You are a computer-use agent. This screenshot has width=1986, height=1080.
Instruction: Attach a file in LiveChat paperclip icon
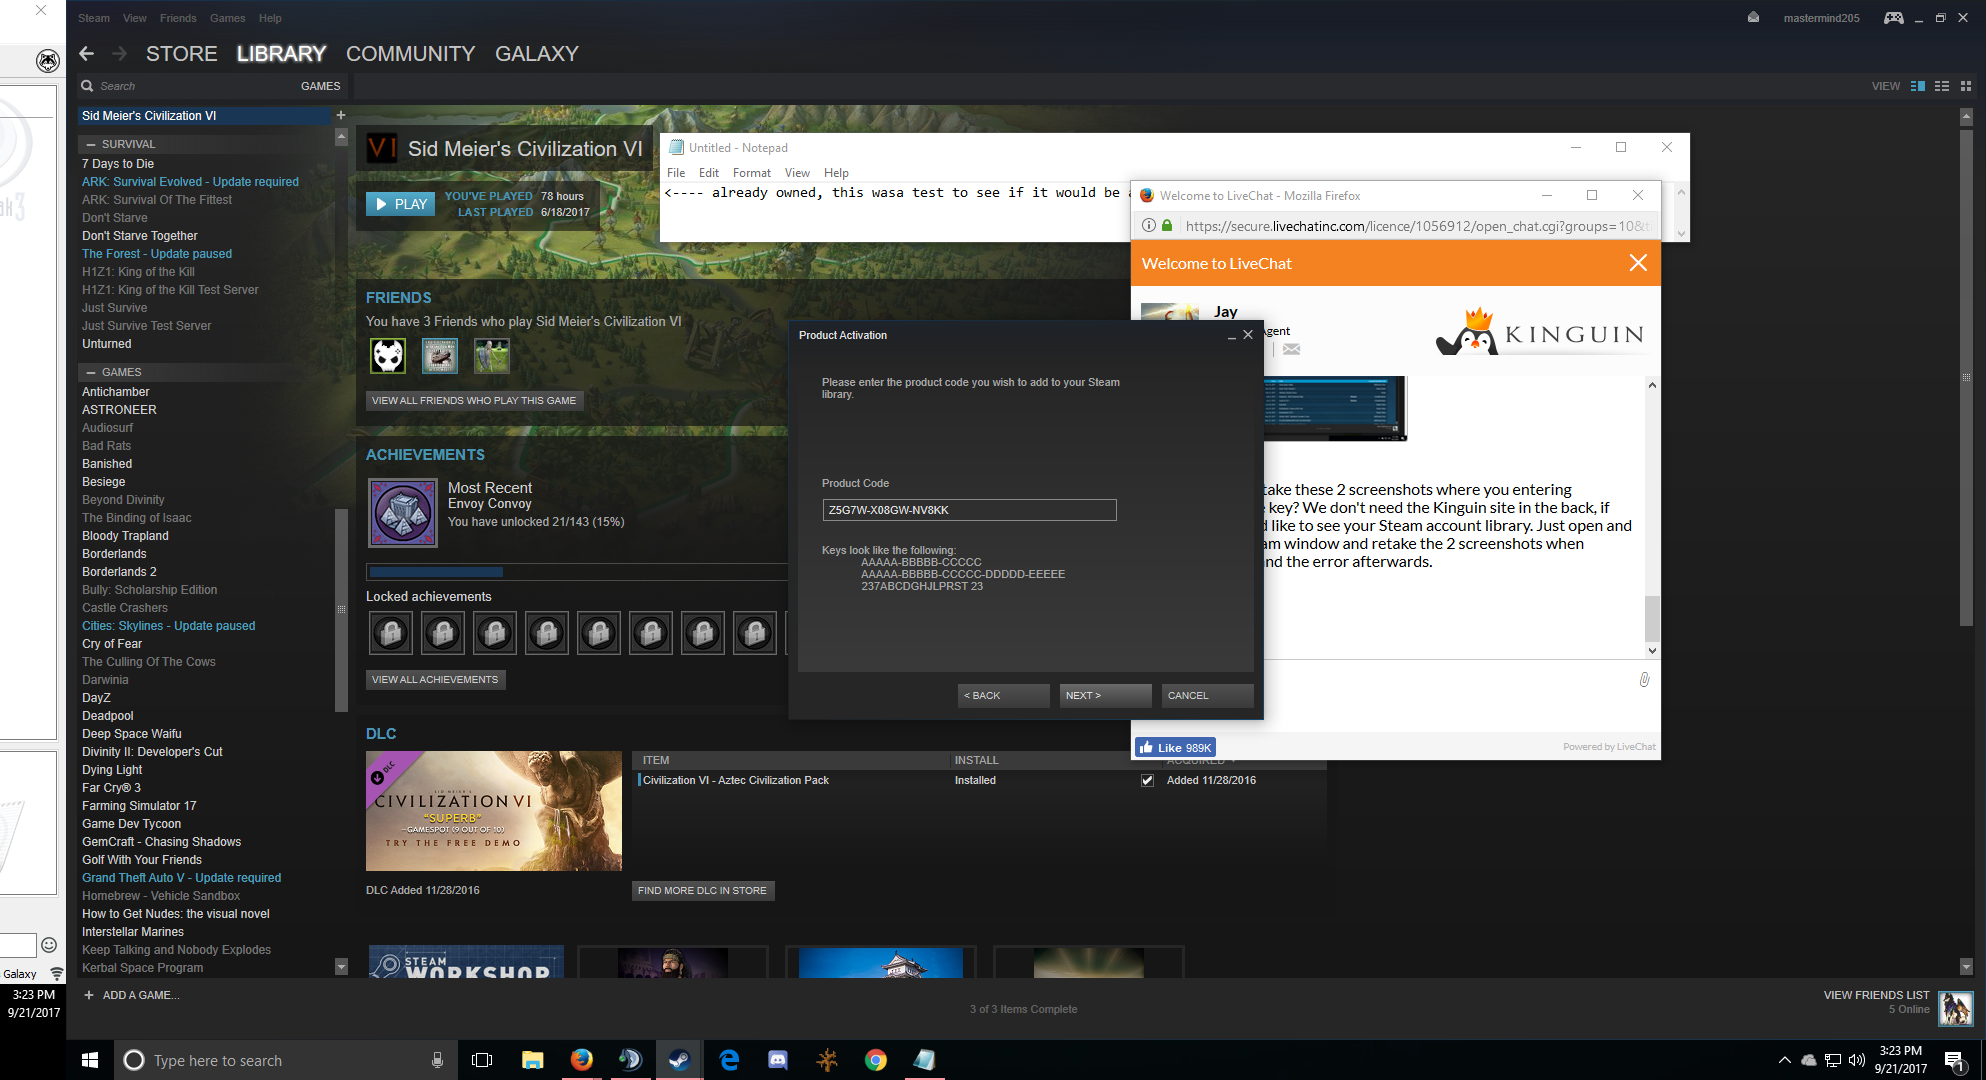(x=1643, y=680)
